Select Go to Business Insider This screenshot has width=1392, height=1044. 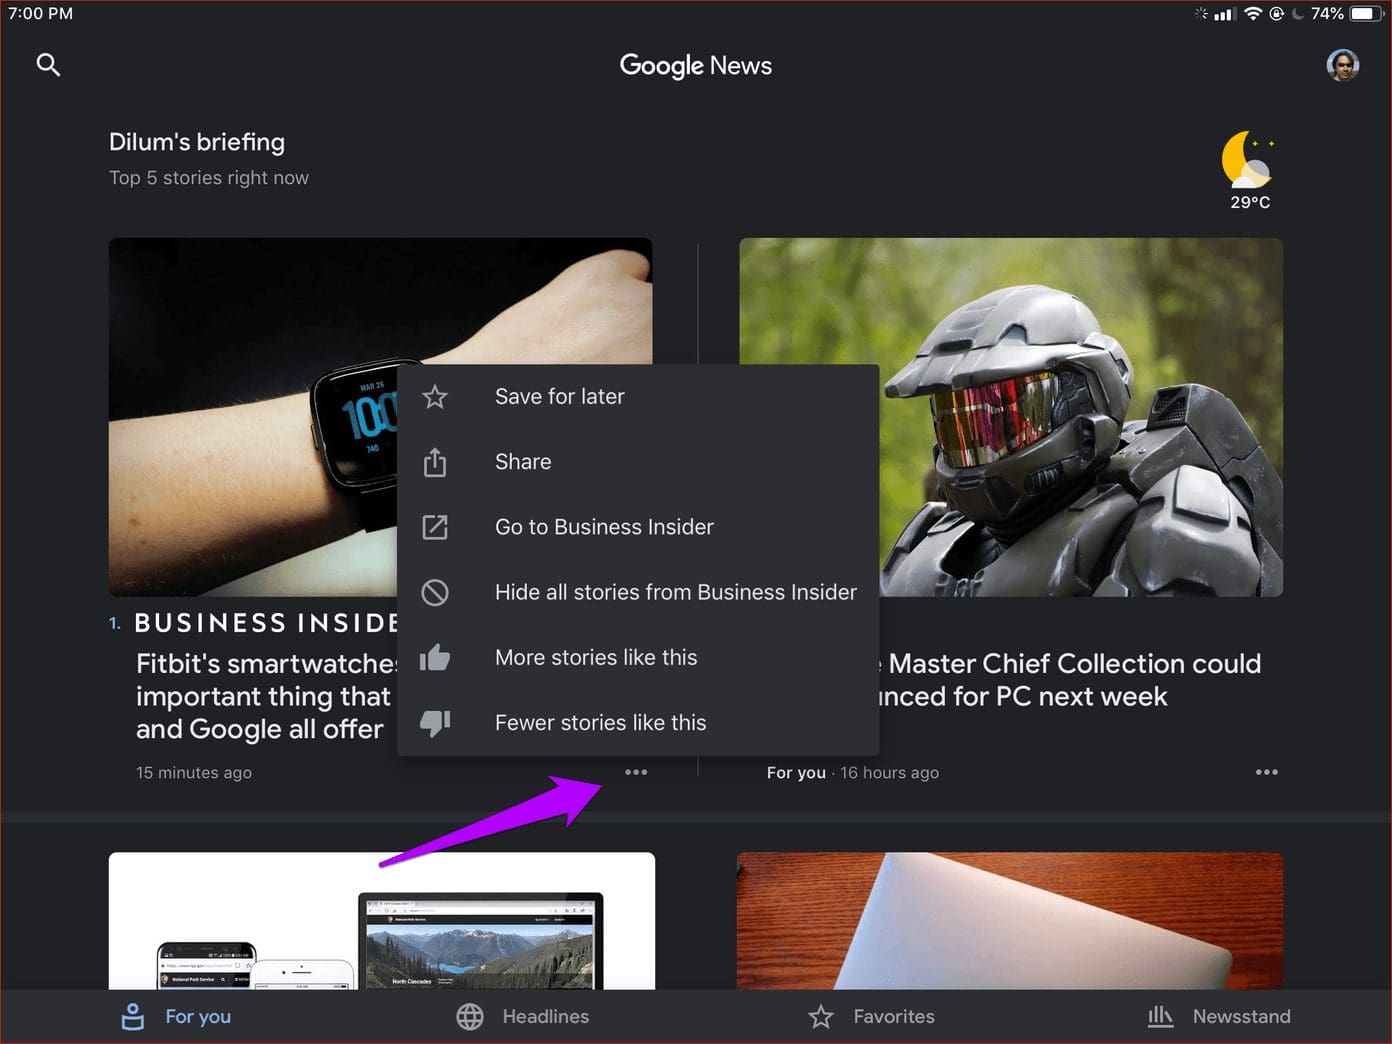[x=638, y=527]
